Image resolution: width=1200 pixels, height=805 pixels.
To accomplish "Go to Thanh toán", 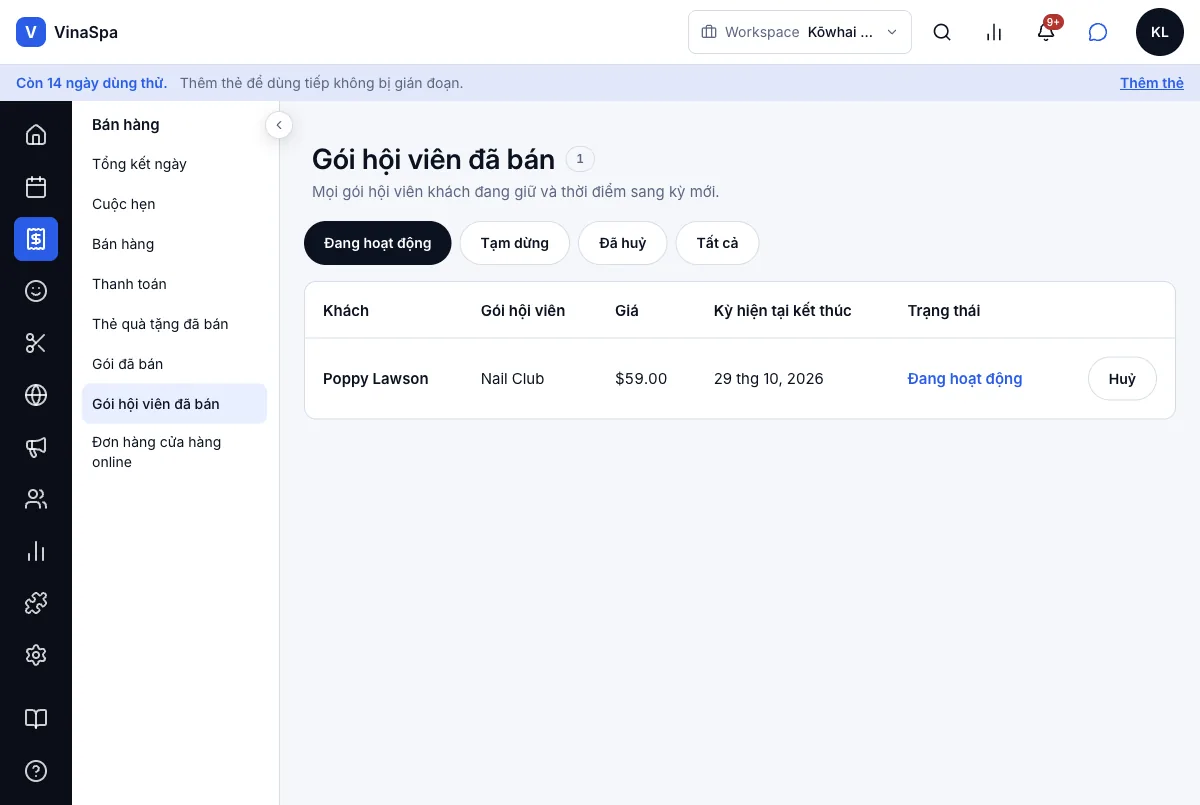I will click(174, 284).
